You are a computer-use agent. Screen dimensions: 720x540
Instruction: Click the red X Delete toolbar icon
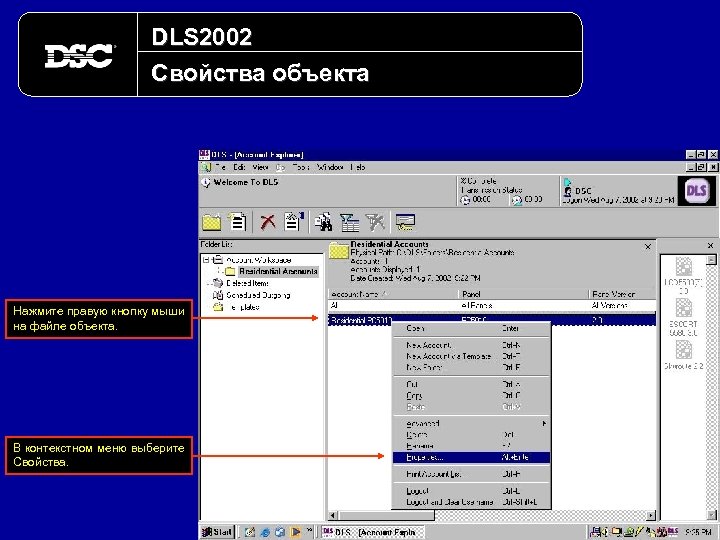(268, 223)
